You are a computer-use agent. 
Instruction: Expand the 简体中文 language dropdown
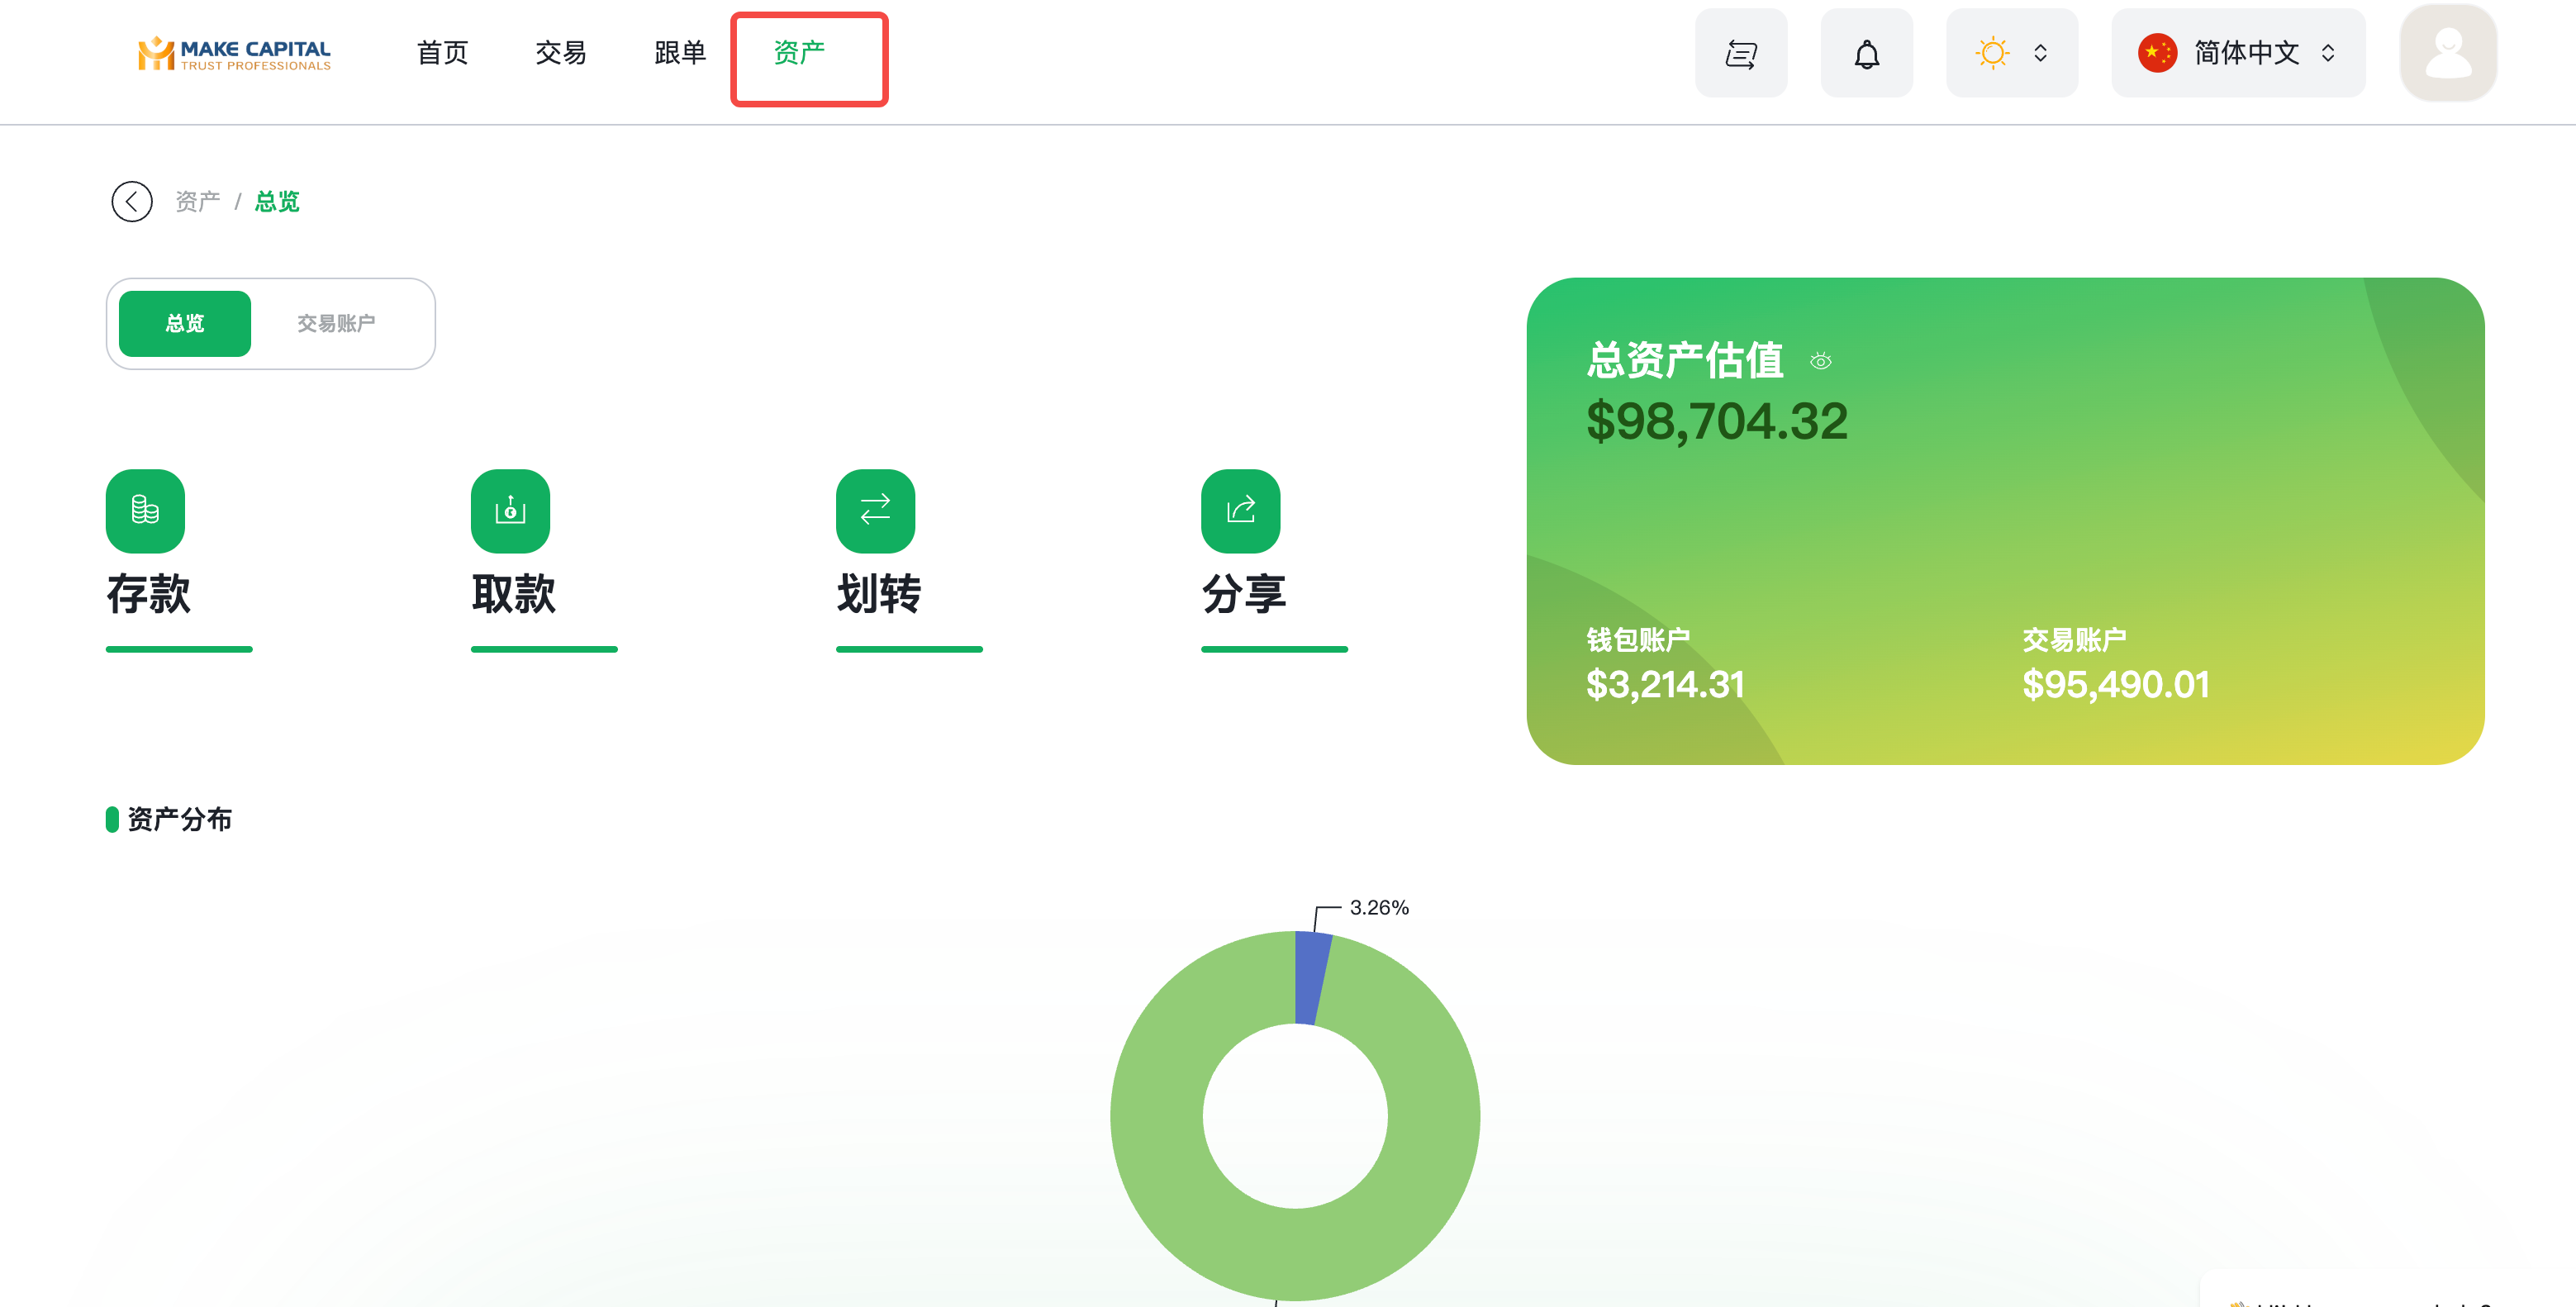tap(2238, 54)
